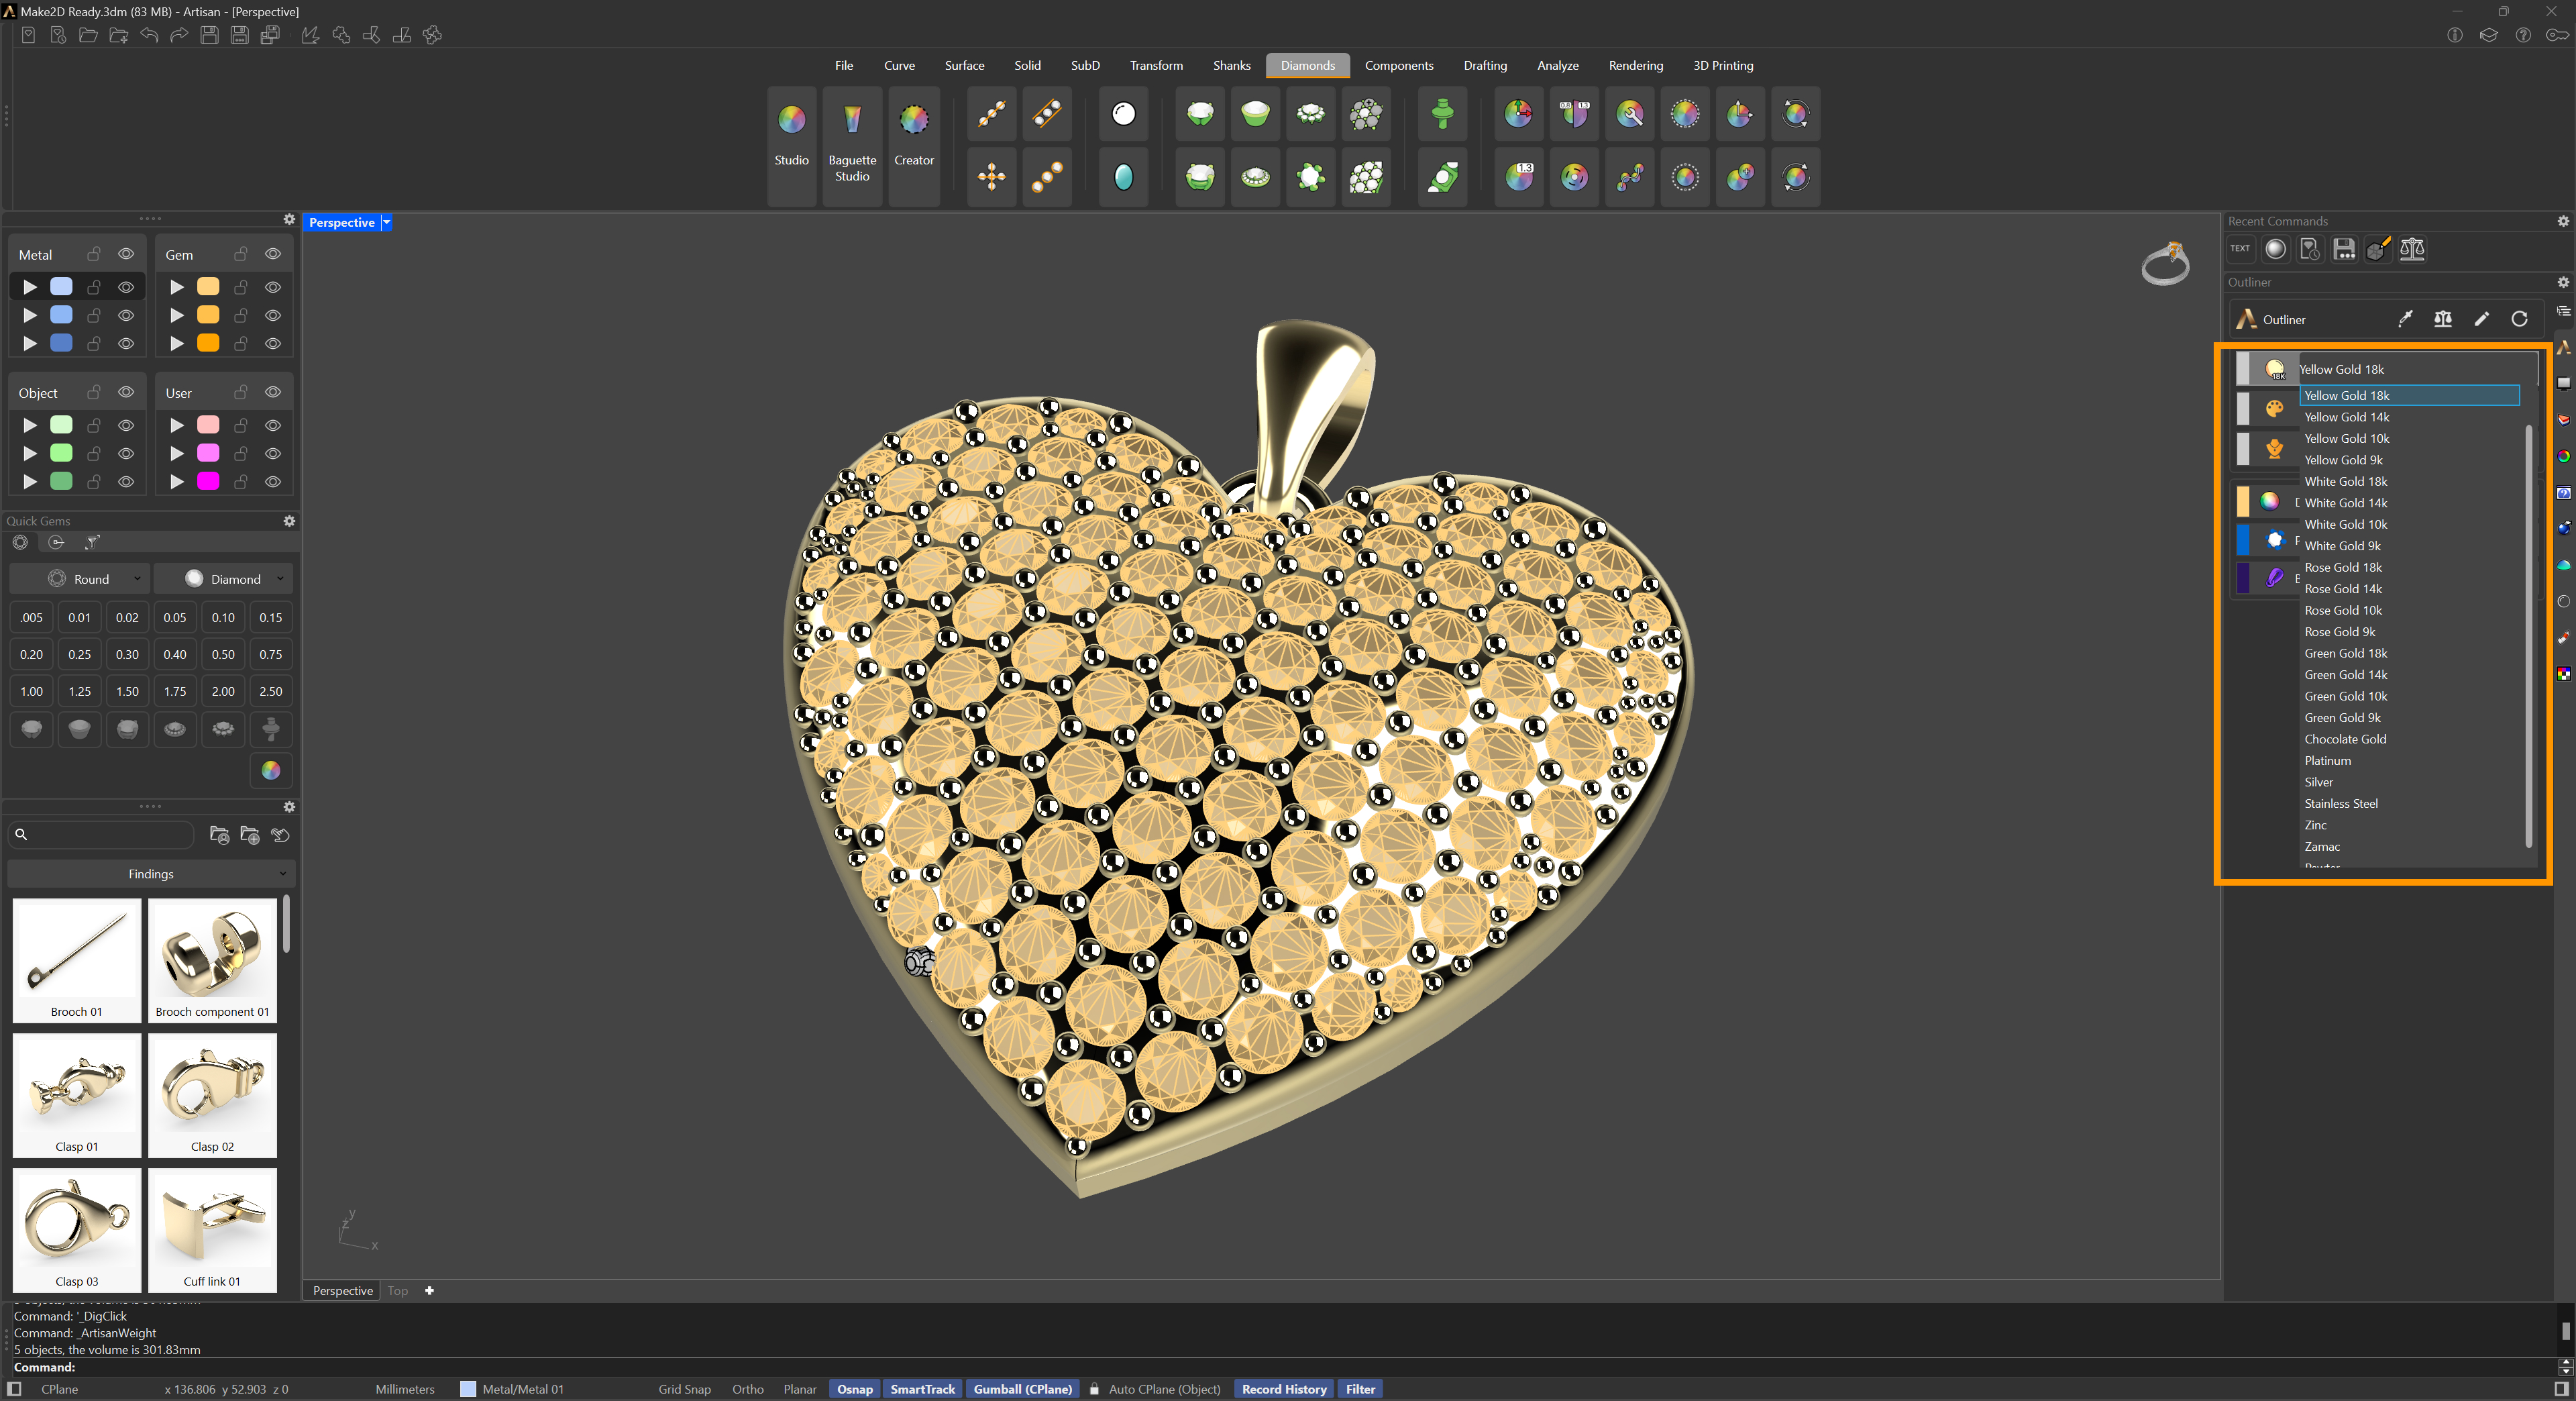Screen dimensions: 2576x1401
Task: Click the TEXT recent command icon
Action: [x=2240, y=249]
